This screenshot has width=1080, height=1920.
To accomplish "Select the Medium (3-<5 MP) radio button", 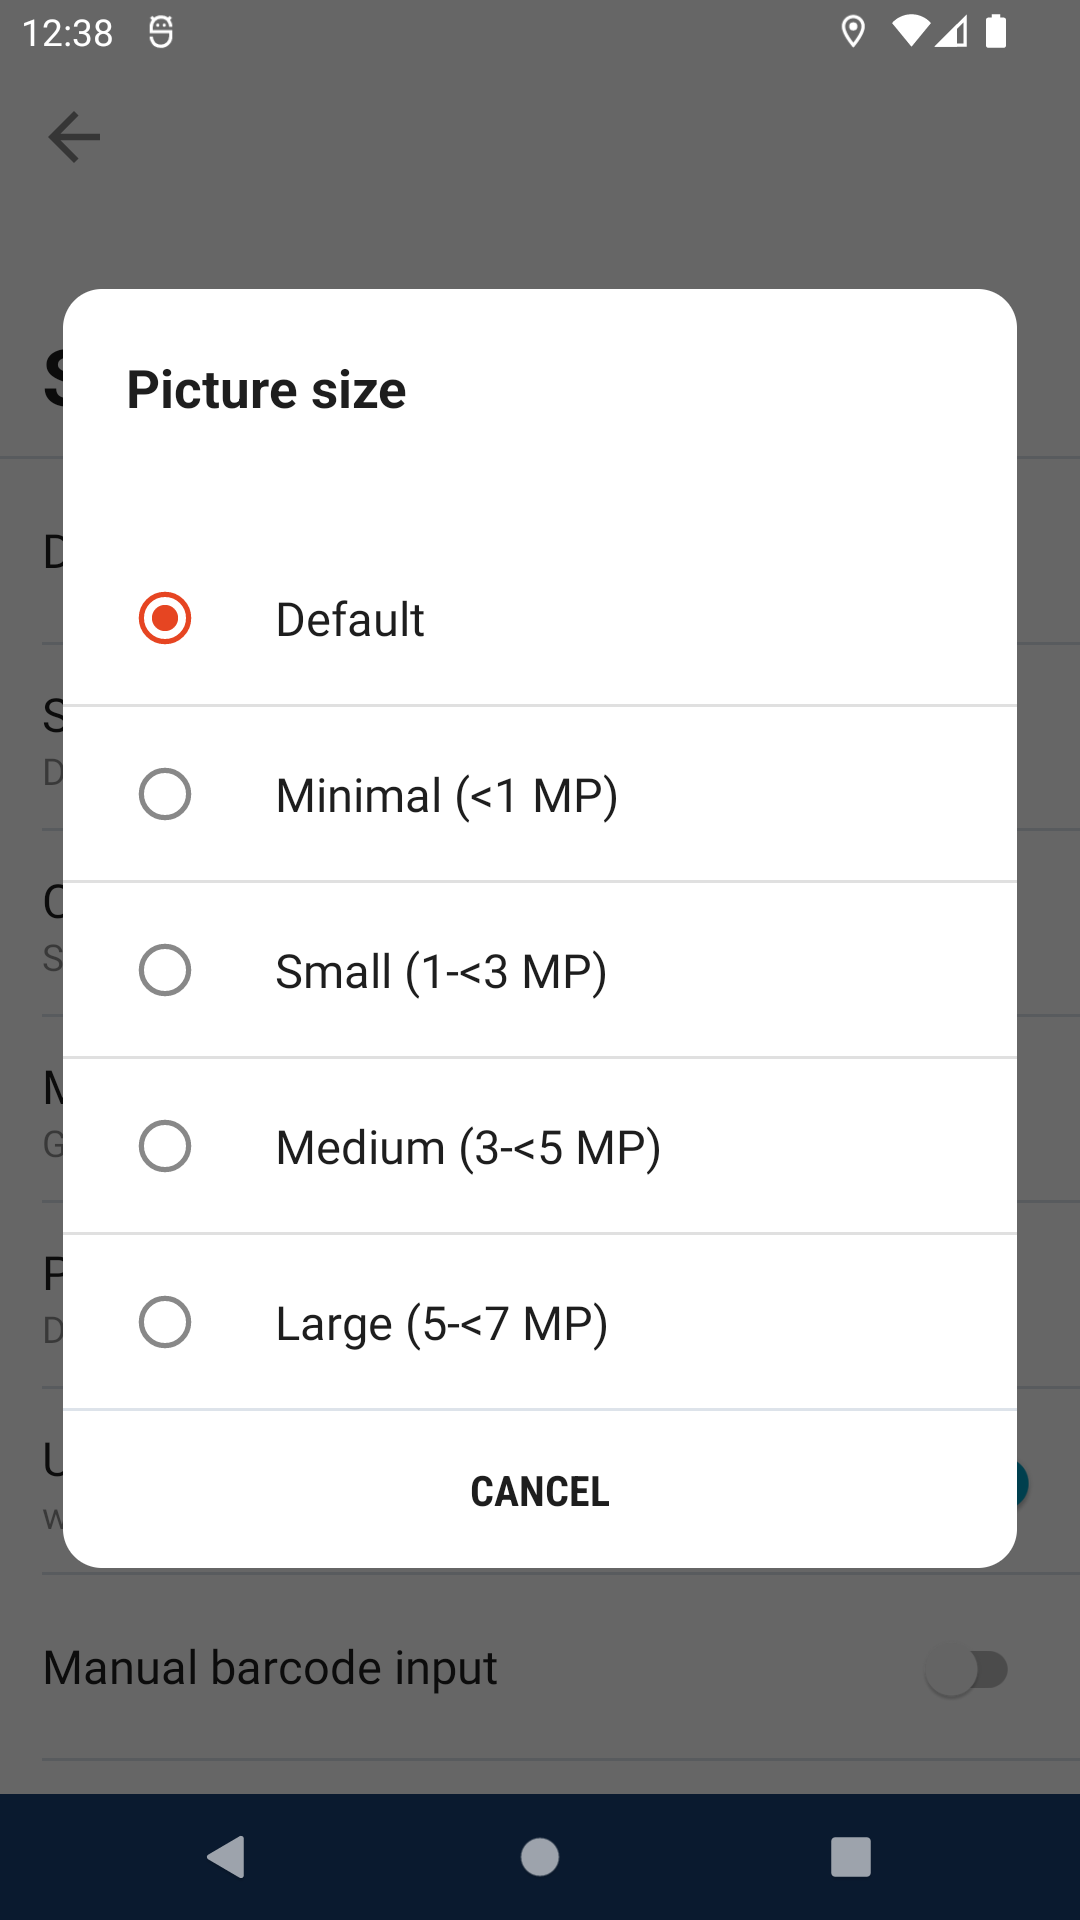I will pyautogui.click(x=165, y=1146).
